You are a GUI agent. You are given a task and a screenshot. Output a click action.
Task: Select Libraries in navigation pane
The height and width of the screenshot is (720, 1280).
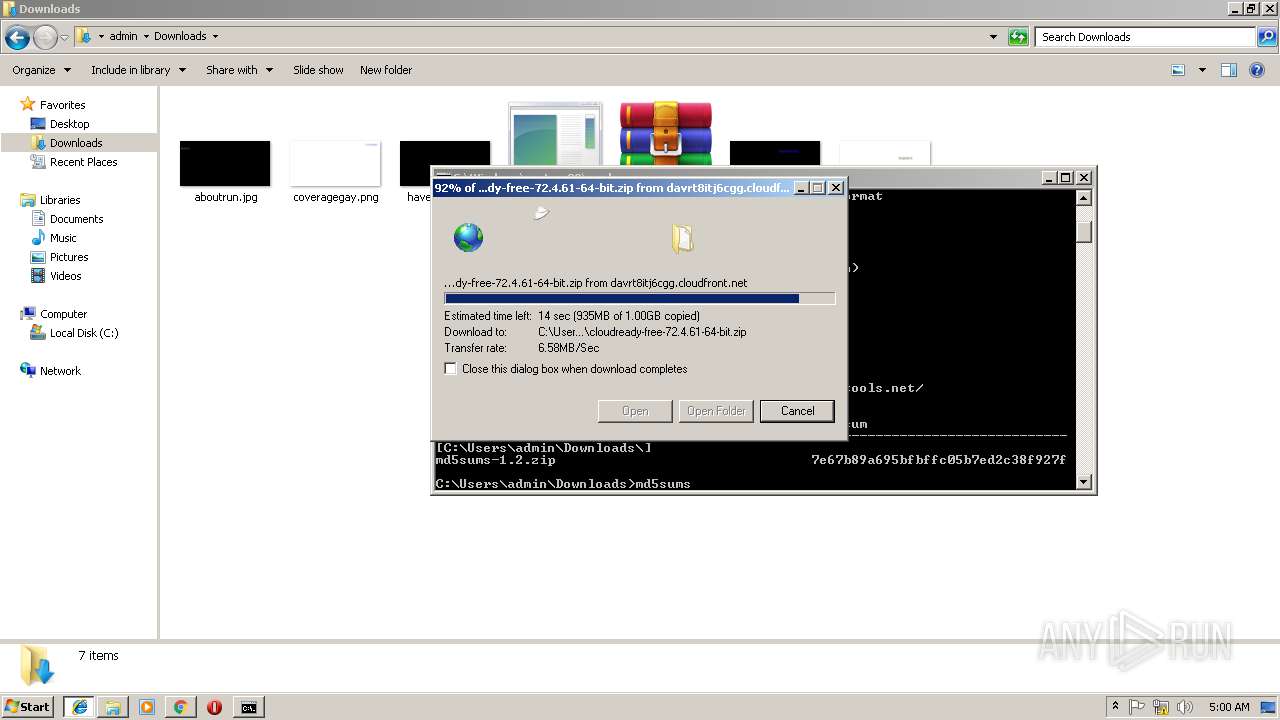coord(60,200)
